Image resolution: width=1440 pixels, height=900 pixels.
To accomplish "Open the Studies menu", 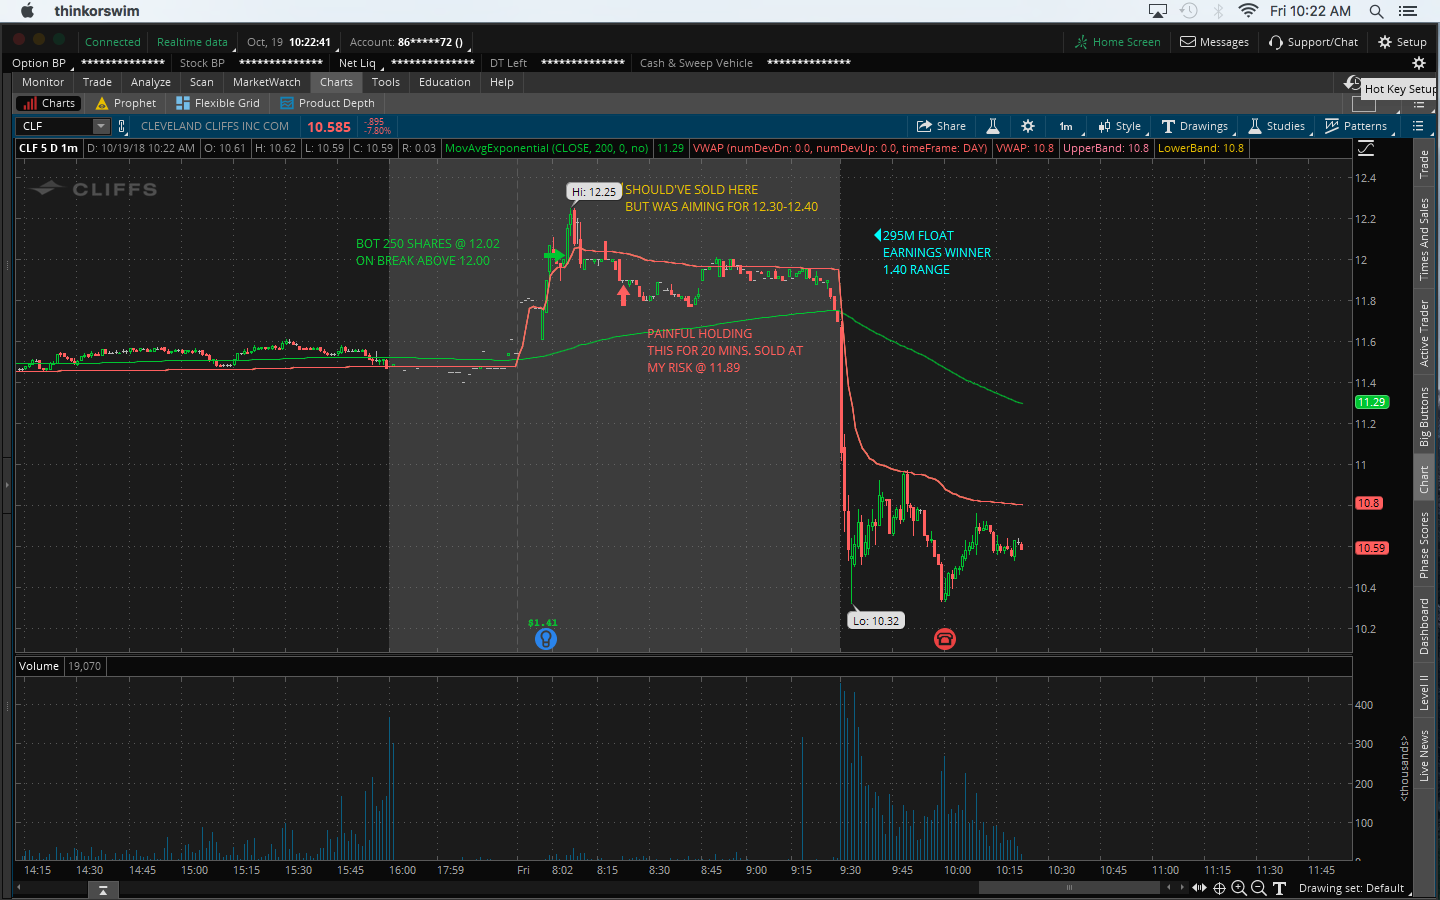I will 1277,126.
